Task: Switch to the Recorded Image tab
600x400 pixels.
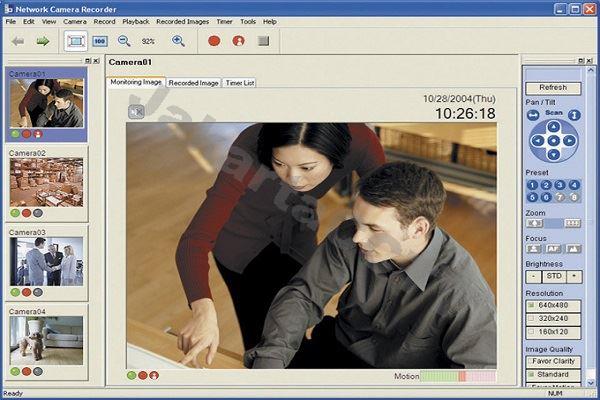Action: pos(193,82)
